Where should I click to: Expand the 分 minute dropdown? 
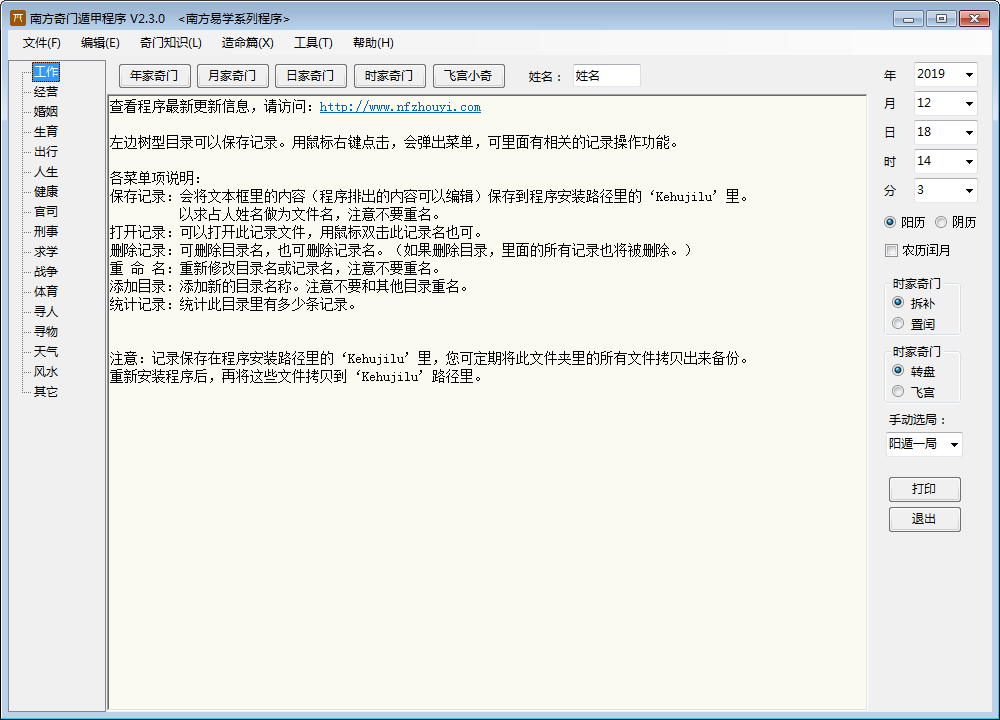[969, 190]
